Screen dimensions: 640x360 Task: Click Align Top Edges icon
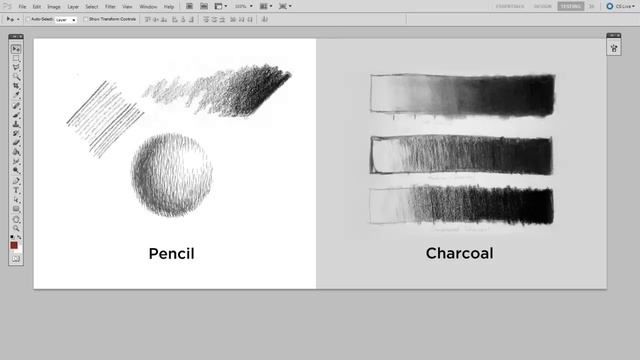tap(147, 19)
